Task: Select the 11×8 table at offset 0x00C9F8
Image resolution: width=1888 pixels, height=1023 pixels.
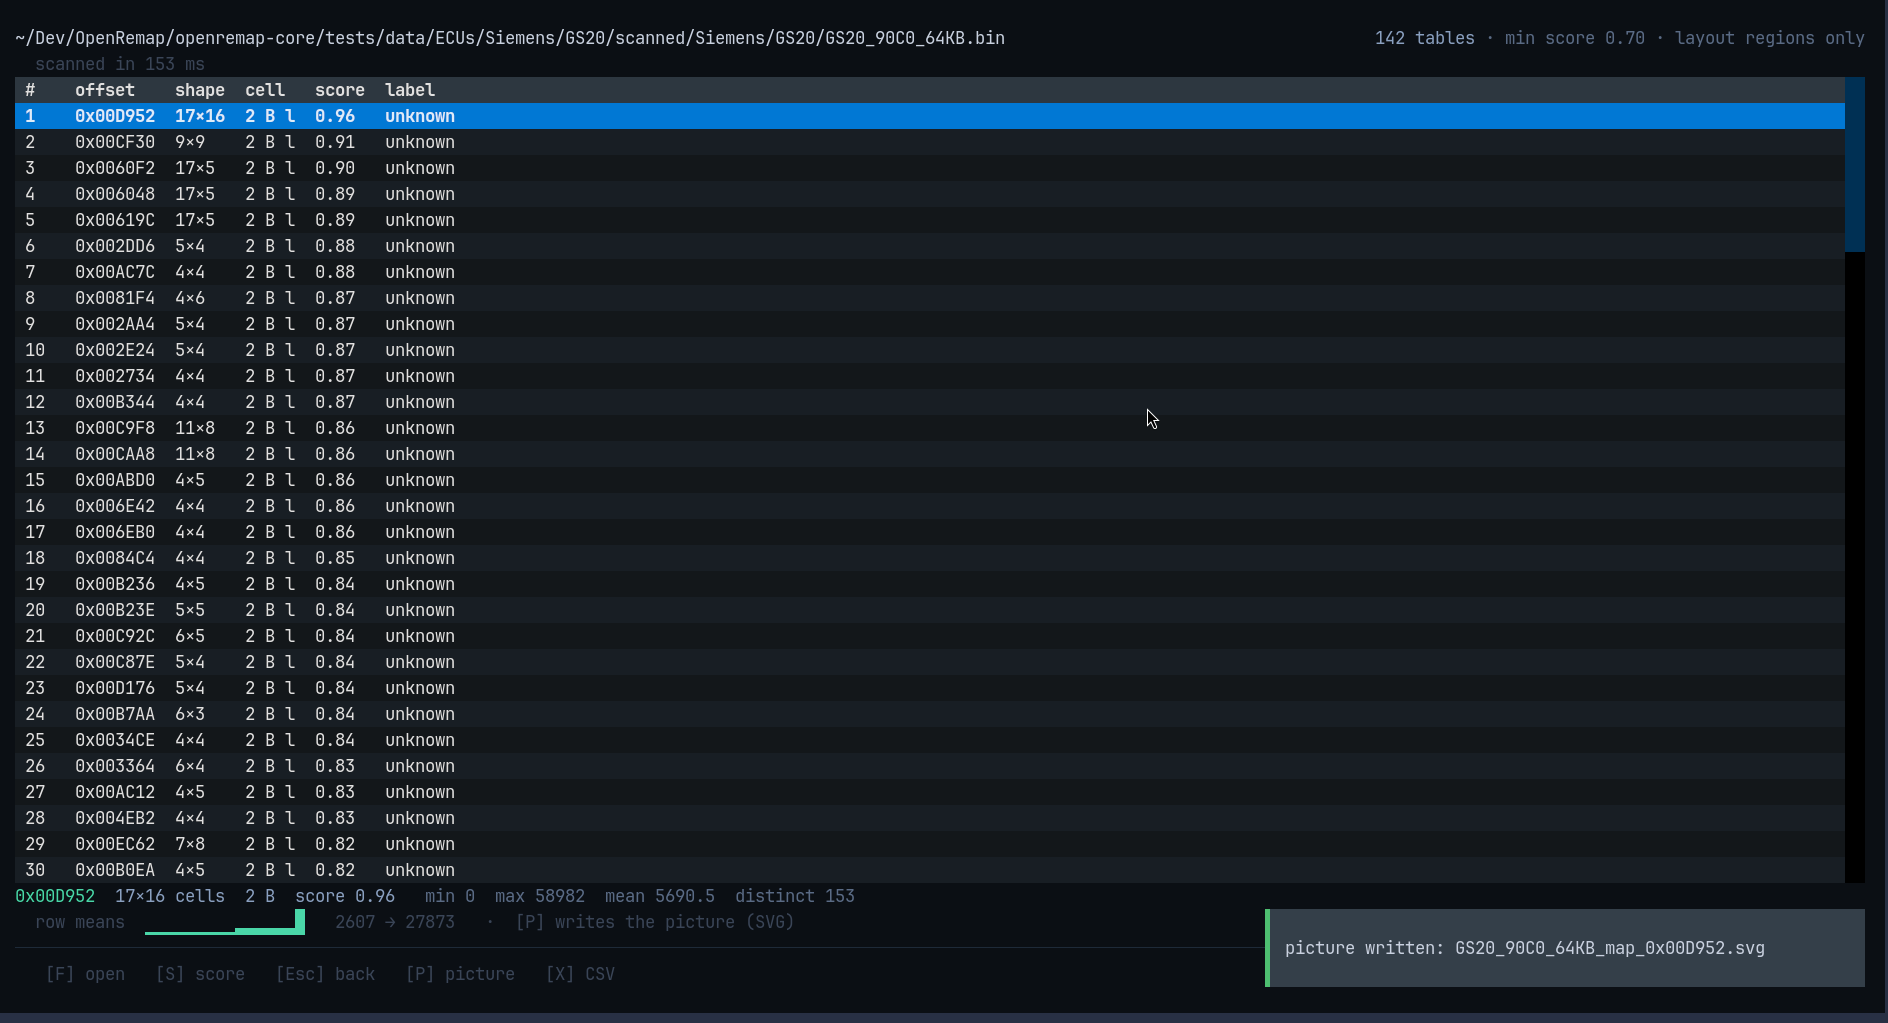Action: [930, 428]
